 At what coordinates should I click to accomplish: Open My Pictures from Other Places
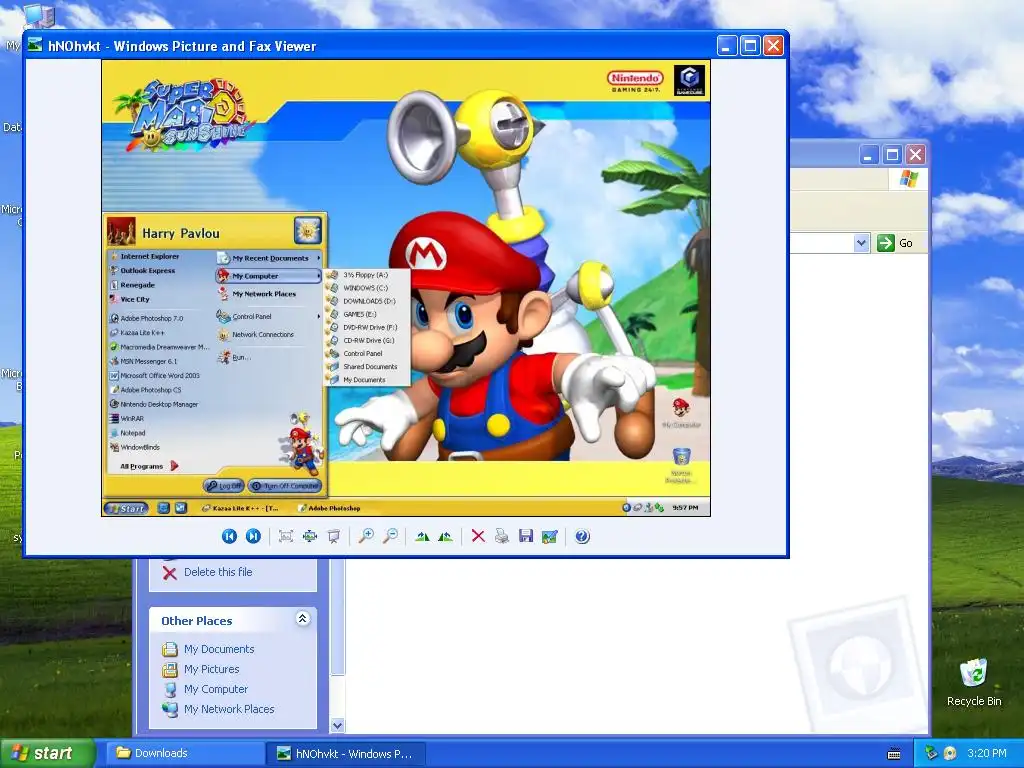(212, 669)
